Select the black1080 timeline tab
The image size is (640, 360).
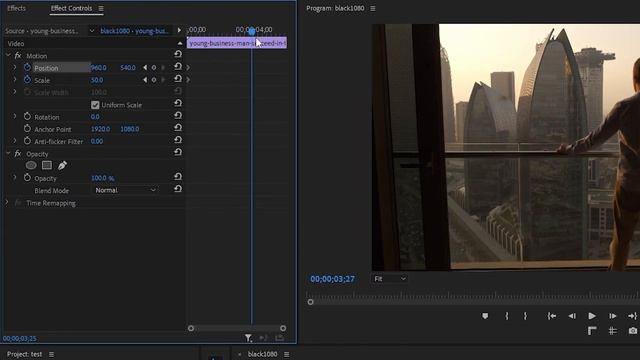(x=262, y=354)
